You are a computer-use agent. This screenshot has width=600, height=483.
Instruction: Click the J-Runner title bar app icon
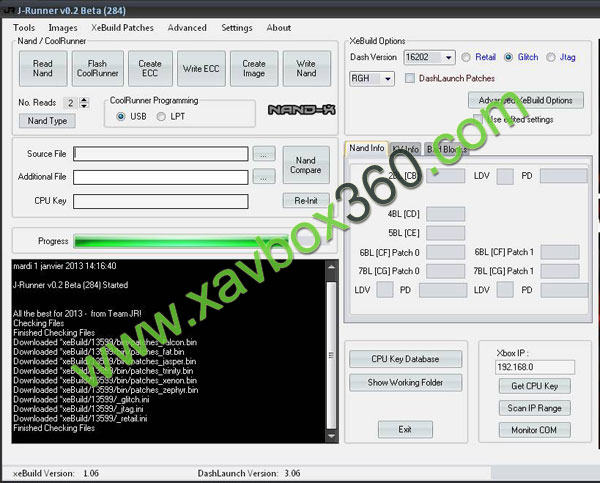[8, 10]
